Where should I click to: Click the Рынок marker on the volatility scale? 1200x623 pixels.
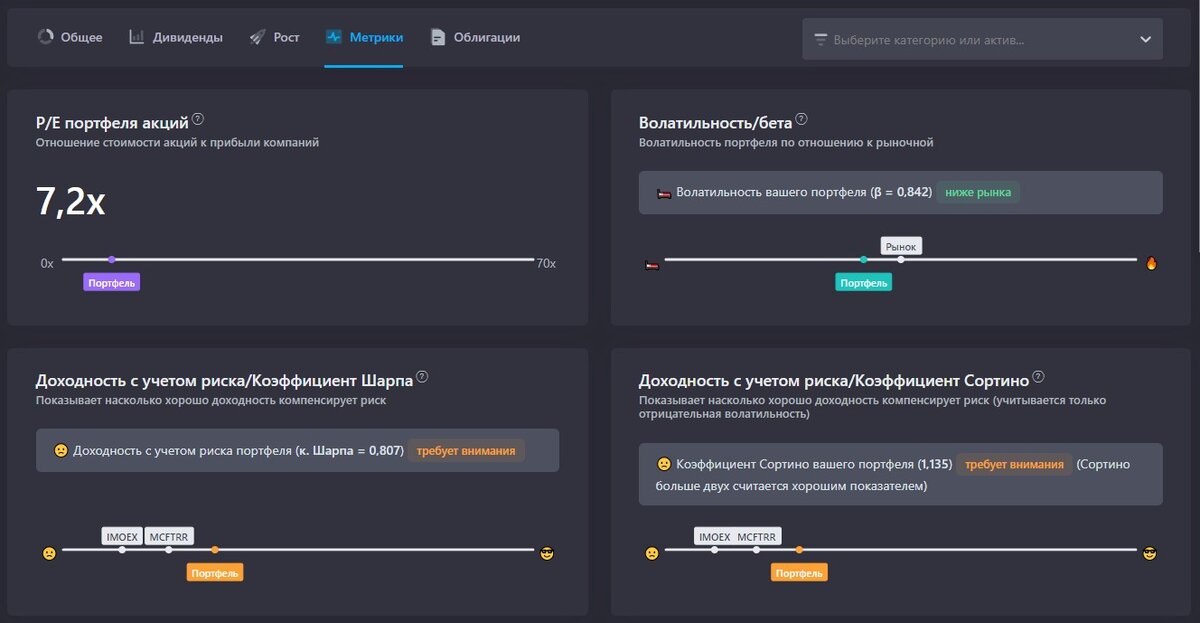(901, 246)
